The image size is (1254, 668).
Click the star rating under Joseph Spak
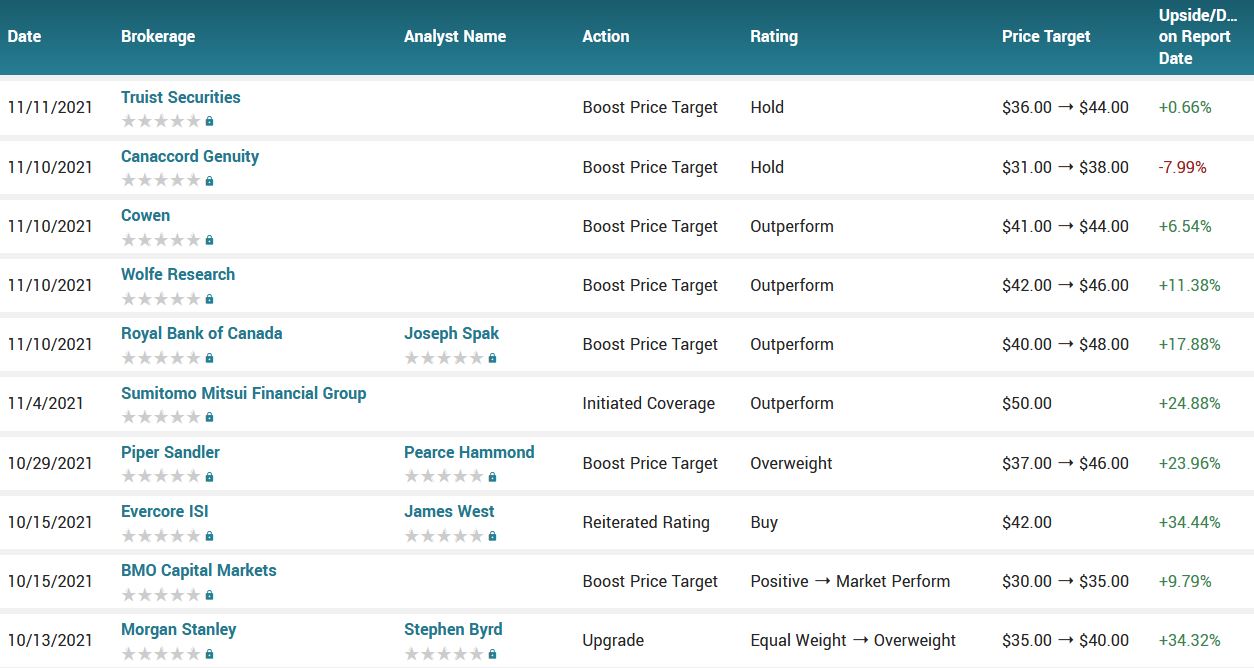pos(444,358)
